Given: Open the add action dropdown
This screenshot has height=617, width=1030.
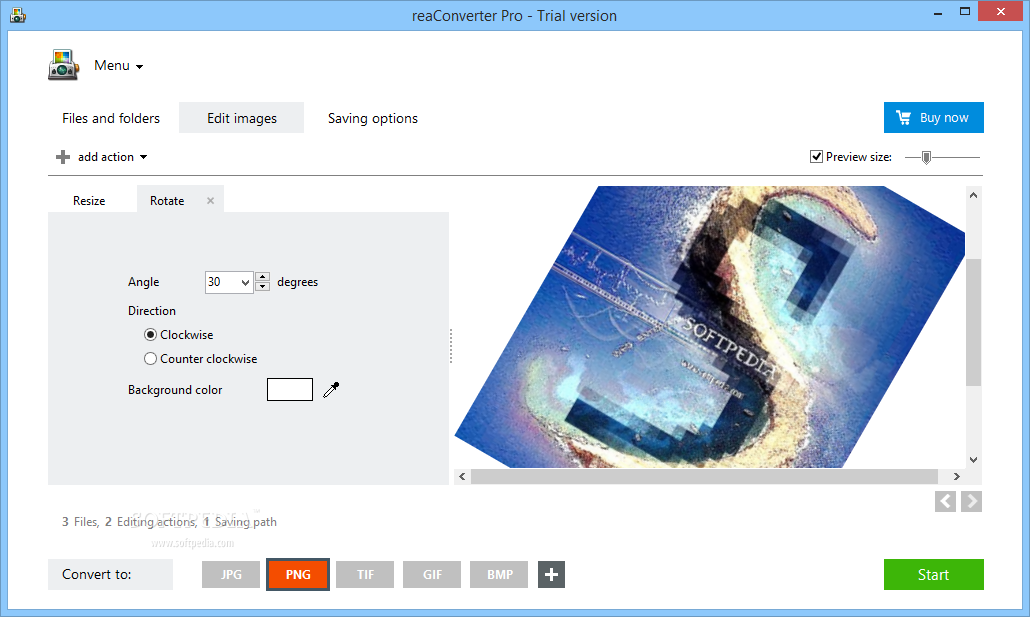Looking at the screenshot, I should [112, 157].
